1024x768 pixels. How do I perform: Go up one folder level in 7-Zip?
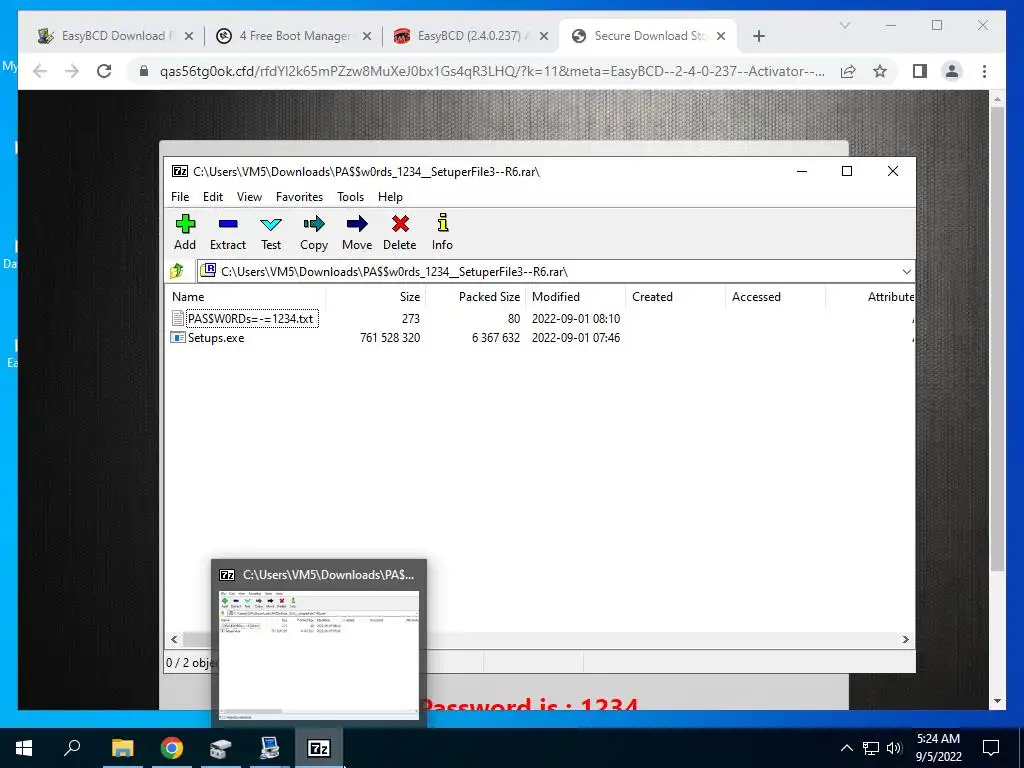coord(176,271)
